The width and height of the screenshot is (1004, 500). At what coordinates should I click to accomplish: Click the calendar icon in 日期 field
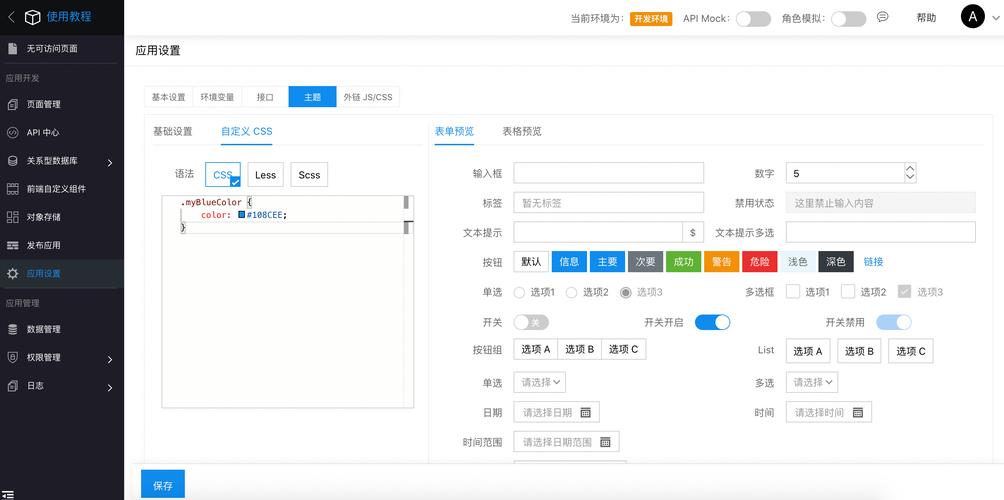586,412
